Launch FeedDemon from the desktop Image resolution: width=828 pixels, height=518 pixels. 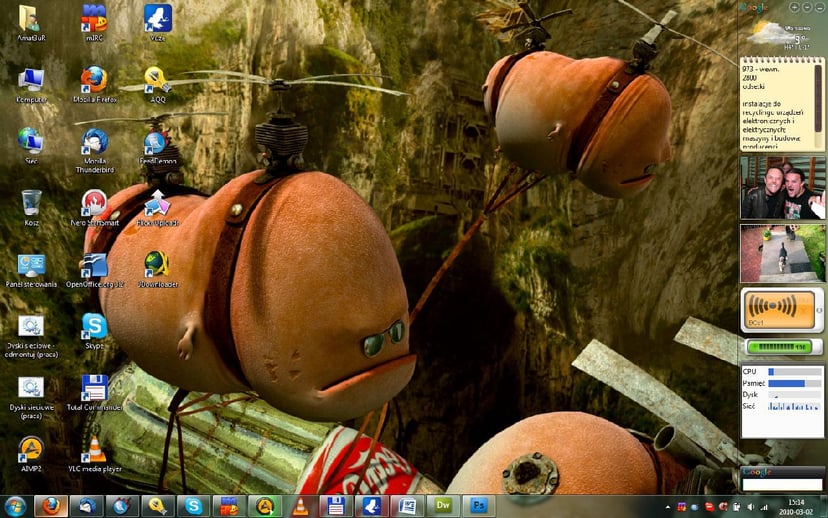coord(158,146)
